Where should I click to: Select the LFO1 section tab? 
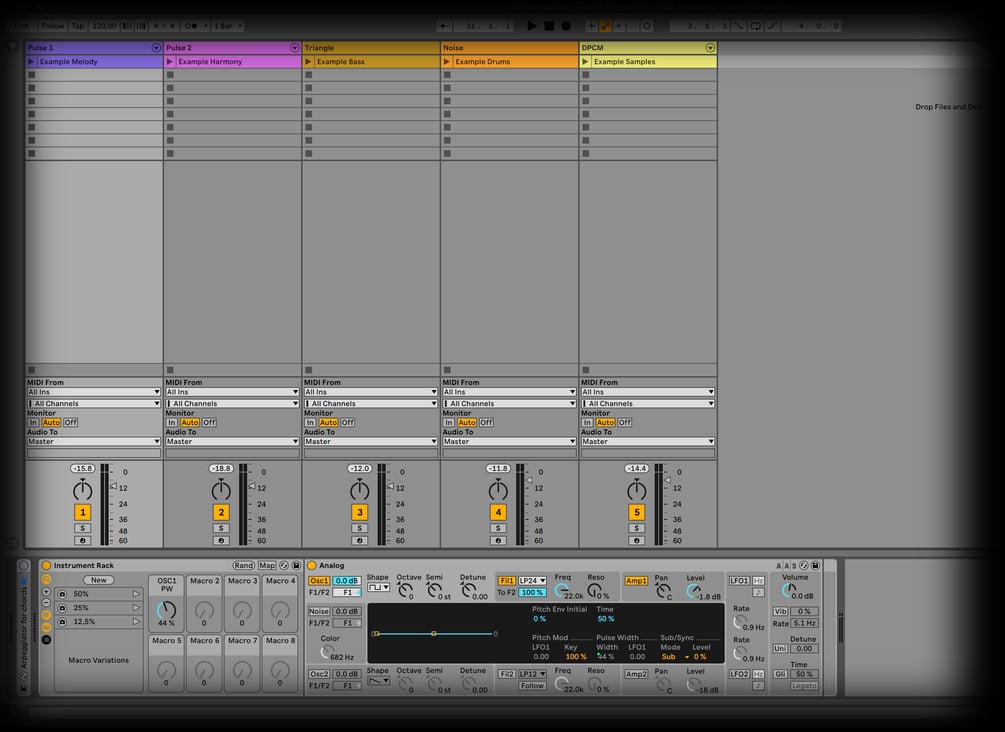739,581
